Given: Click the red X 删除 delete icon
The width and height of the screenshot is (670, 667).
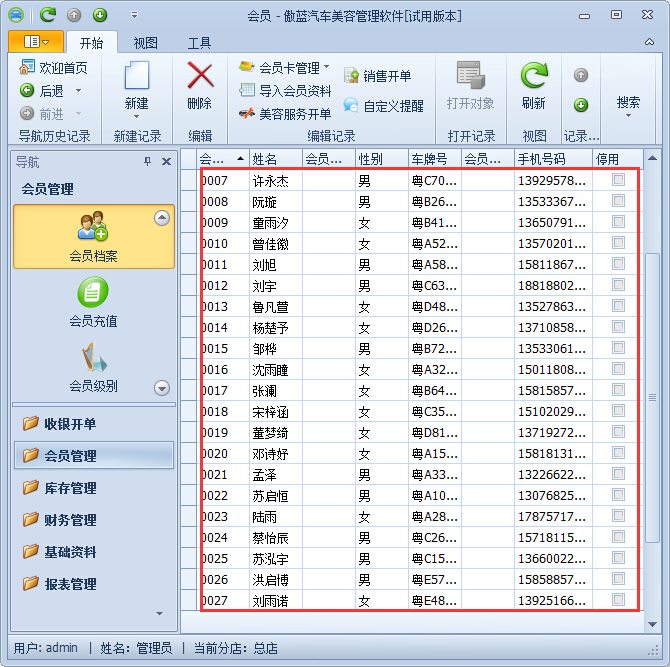Looking at the screenshot, I should tap(200, 76).
